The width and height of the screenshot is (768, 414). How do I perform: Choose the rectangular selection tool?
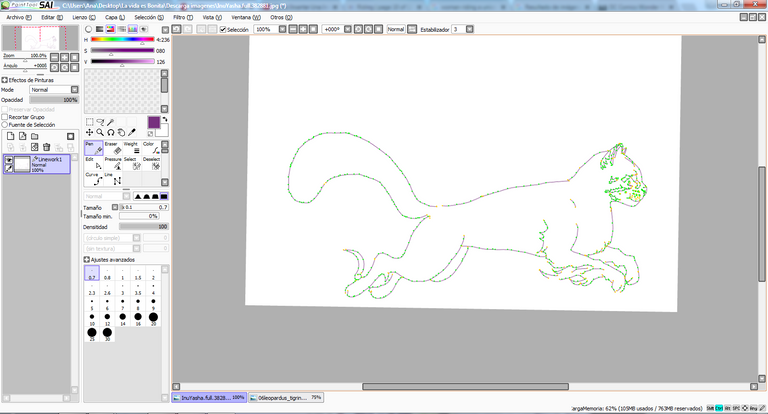coord(90,122)
